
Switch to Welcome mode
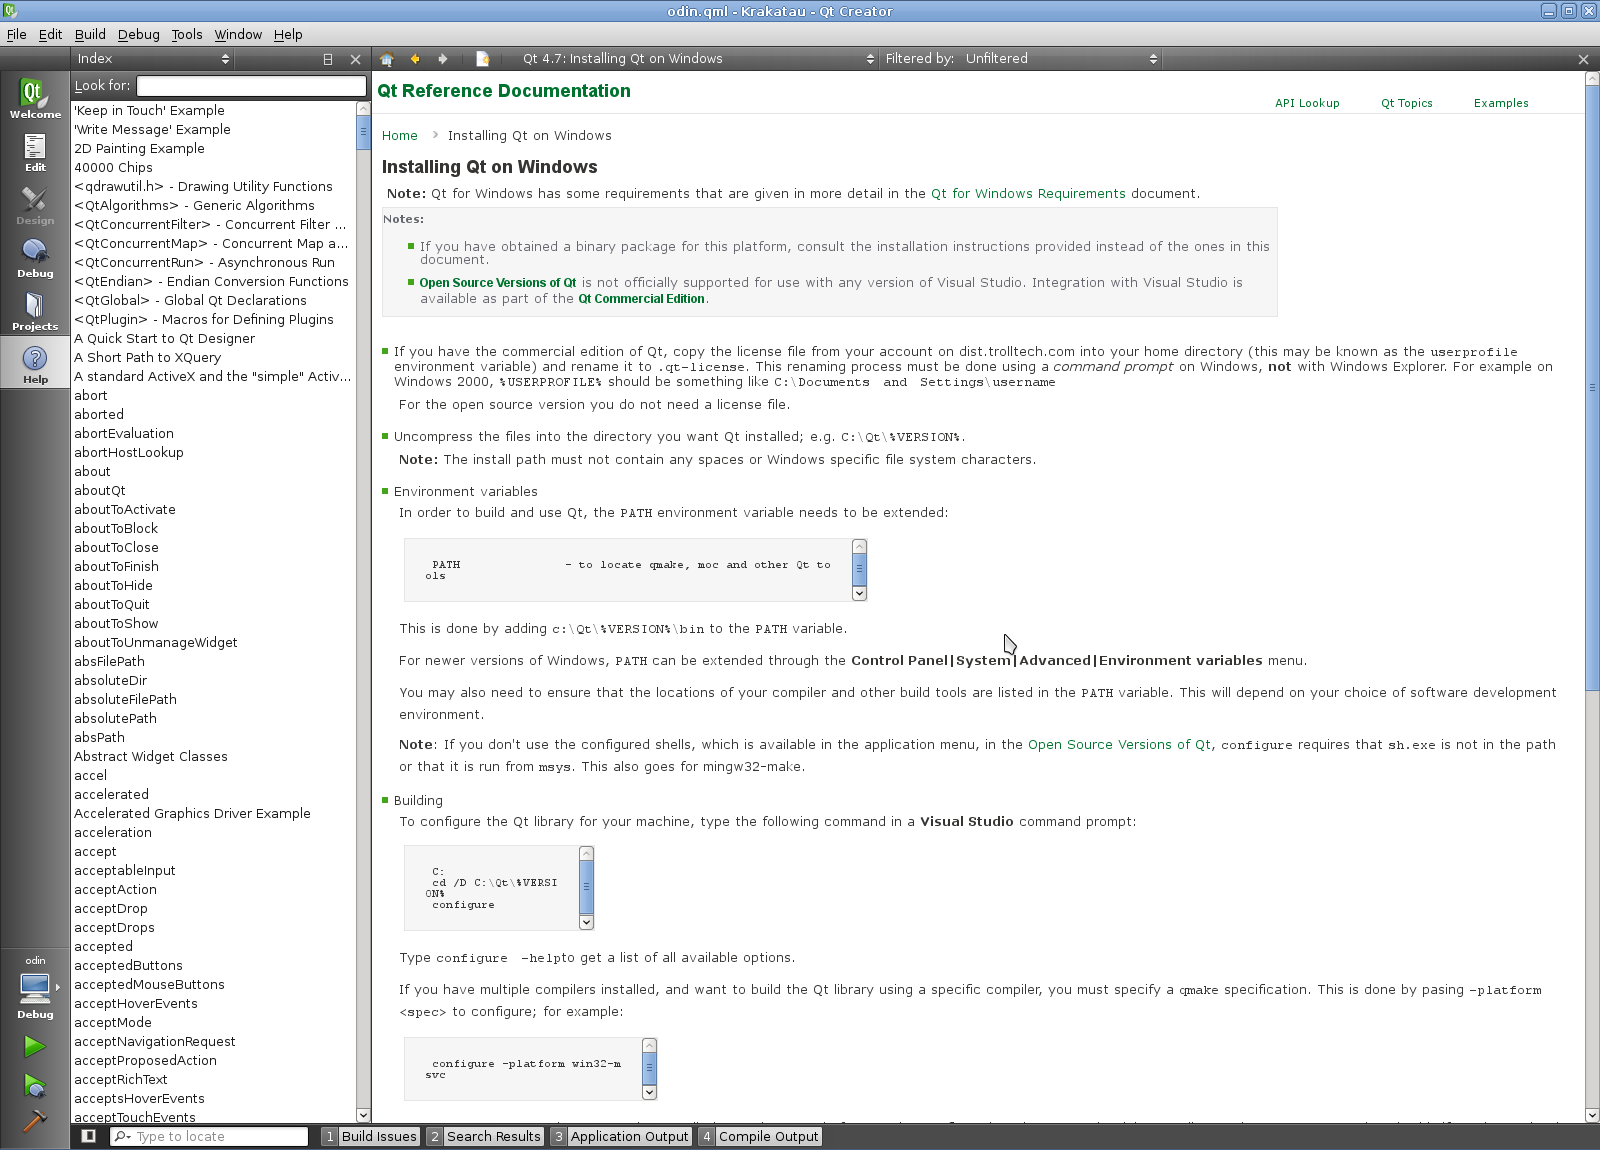(x=35, y=98)
